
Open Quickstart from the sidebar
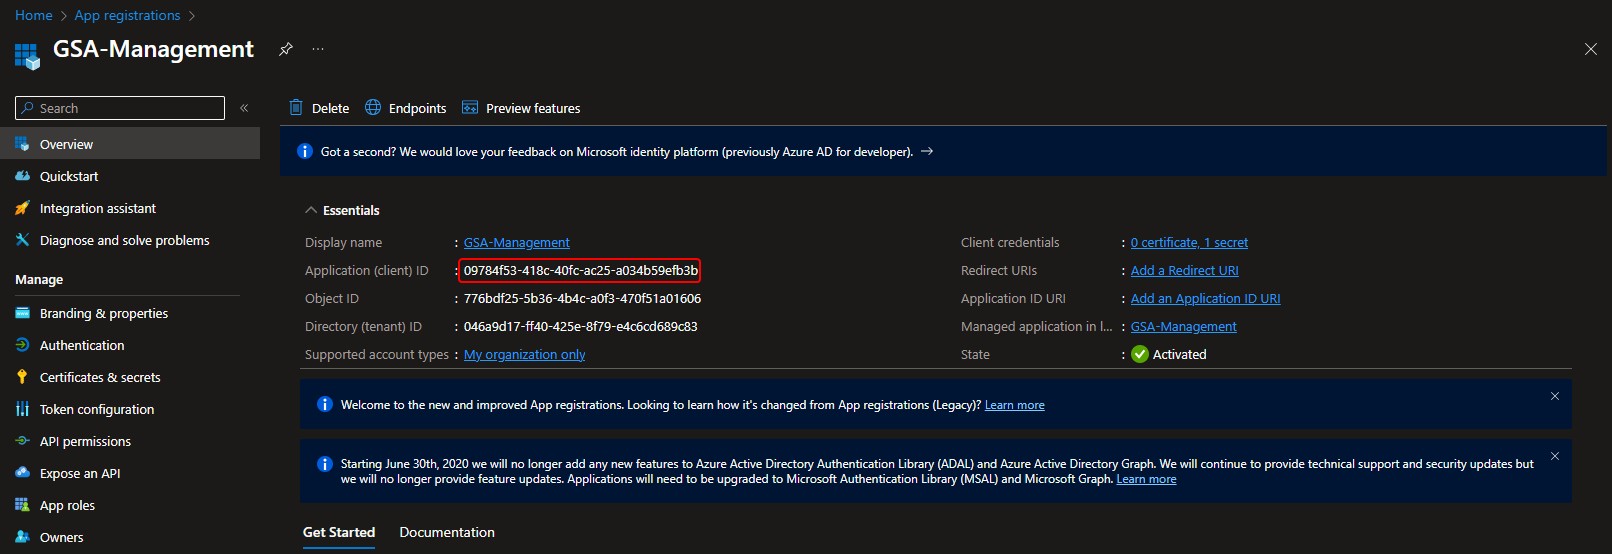coord(69,176)
